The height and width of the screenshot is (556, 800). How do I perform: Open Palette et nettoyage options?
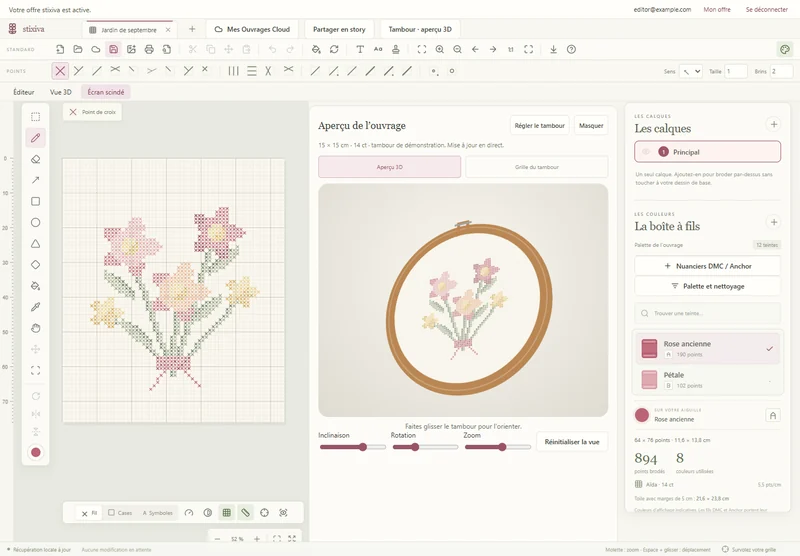point(707,286)
